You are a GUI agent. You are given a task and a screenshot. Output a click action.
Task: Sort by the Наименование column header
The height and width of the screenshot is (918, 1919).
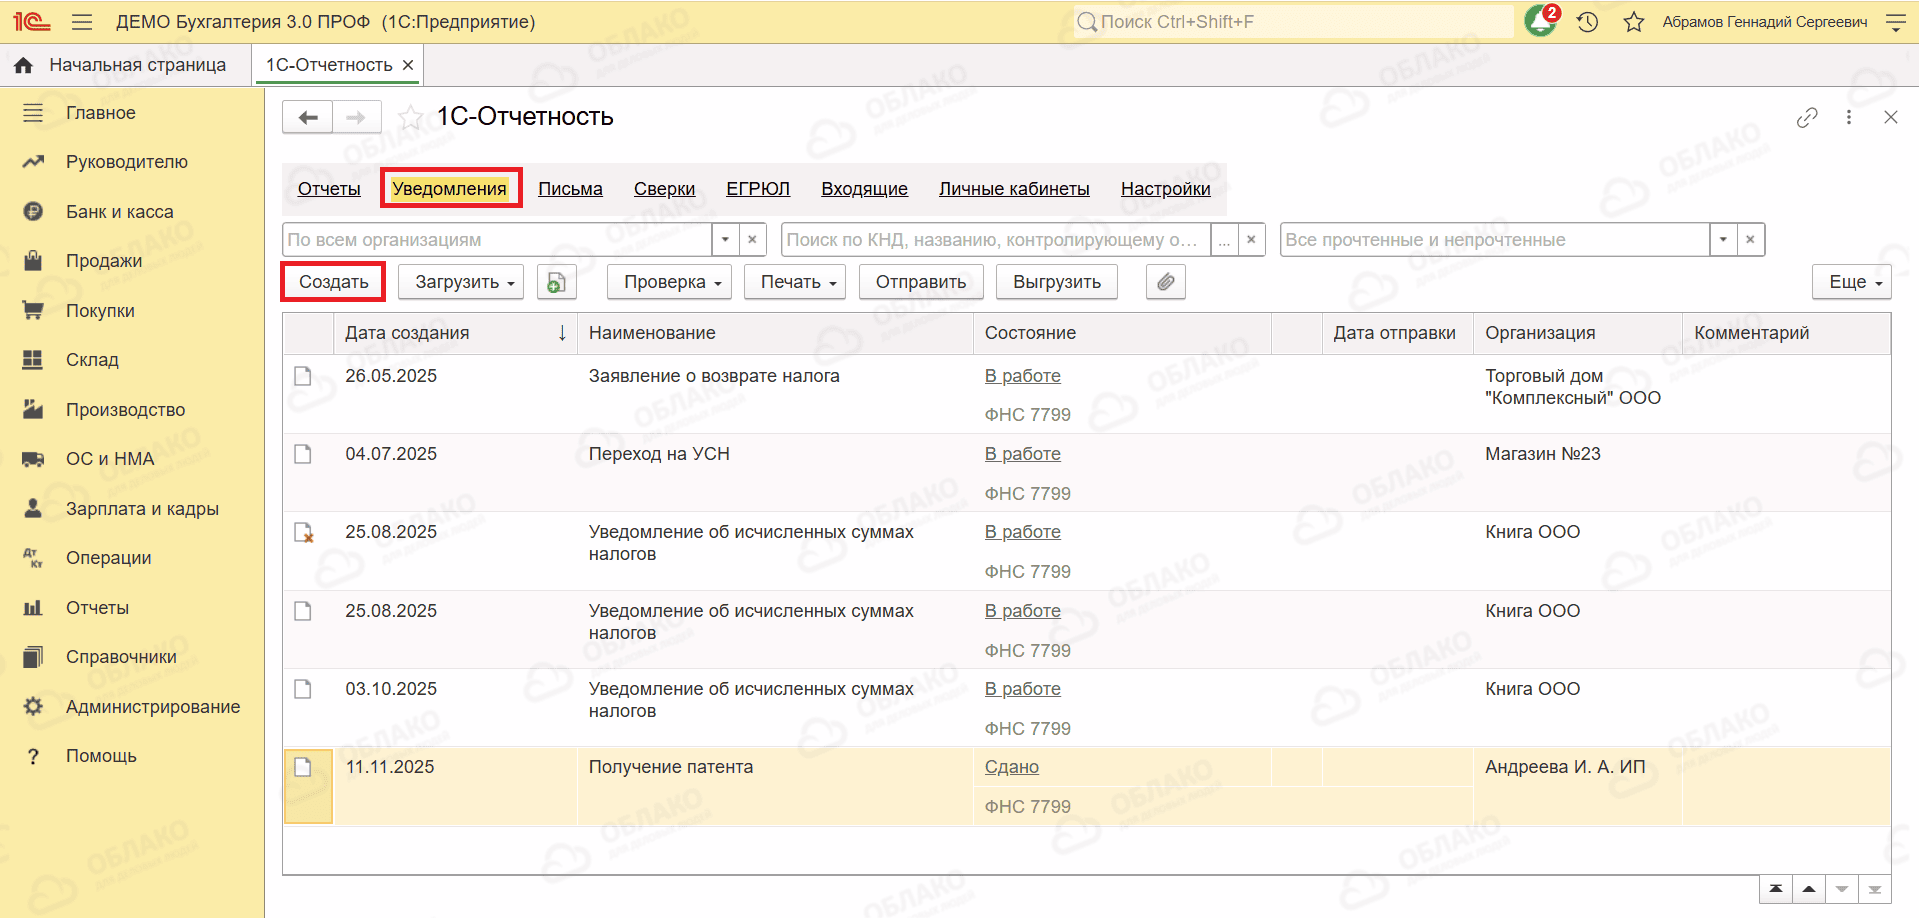[x=775, y=333]
